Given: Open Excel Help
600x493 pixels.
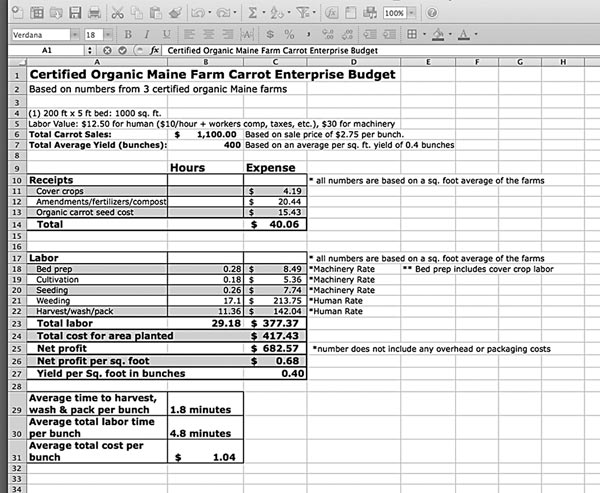Looking at the screenshot, I should click(x=432, y=13).
